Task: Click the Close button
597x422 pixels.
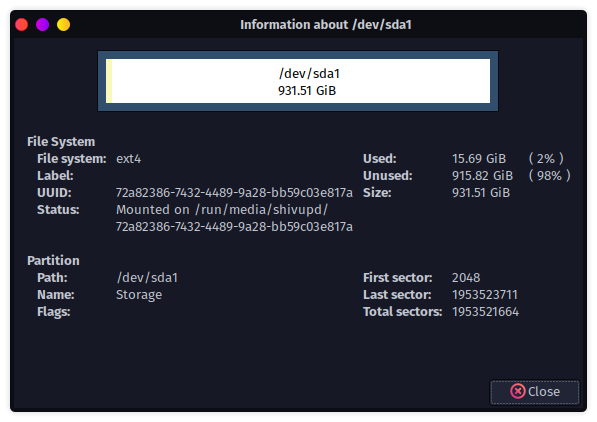Action: point(535,392)
